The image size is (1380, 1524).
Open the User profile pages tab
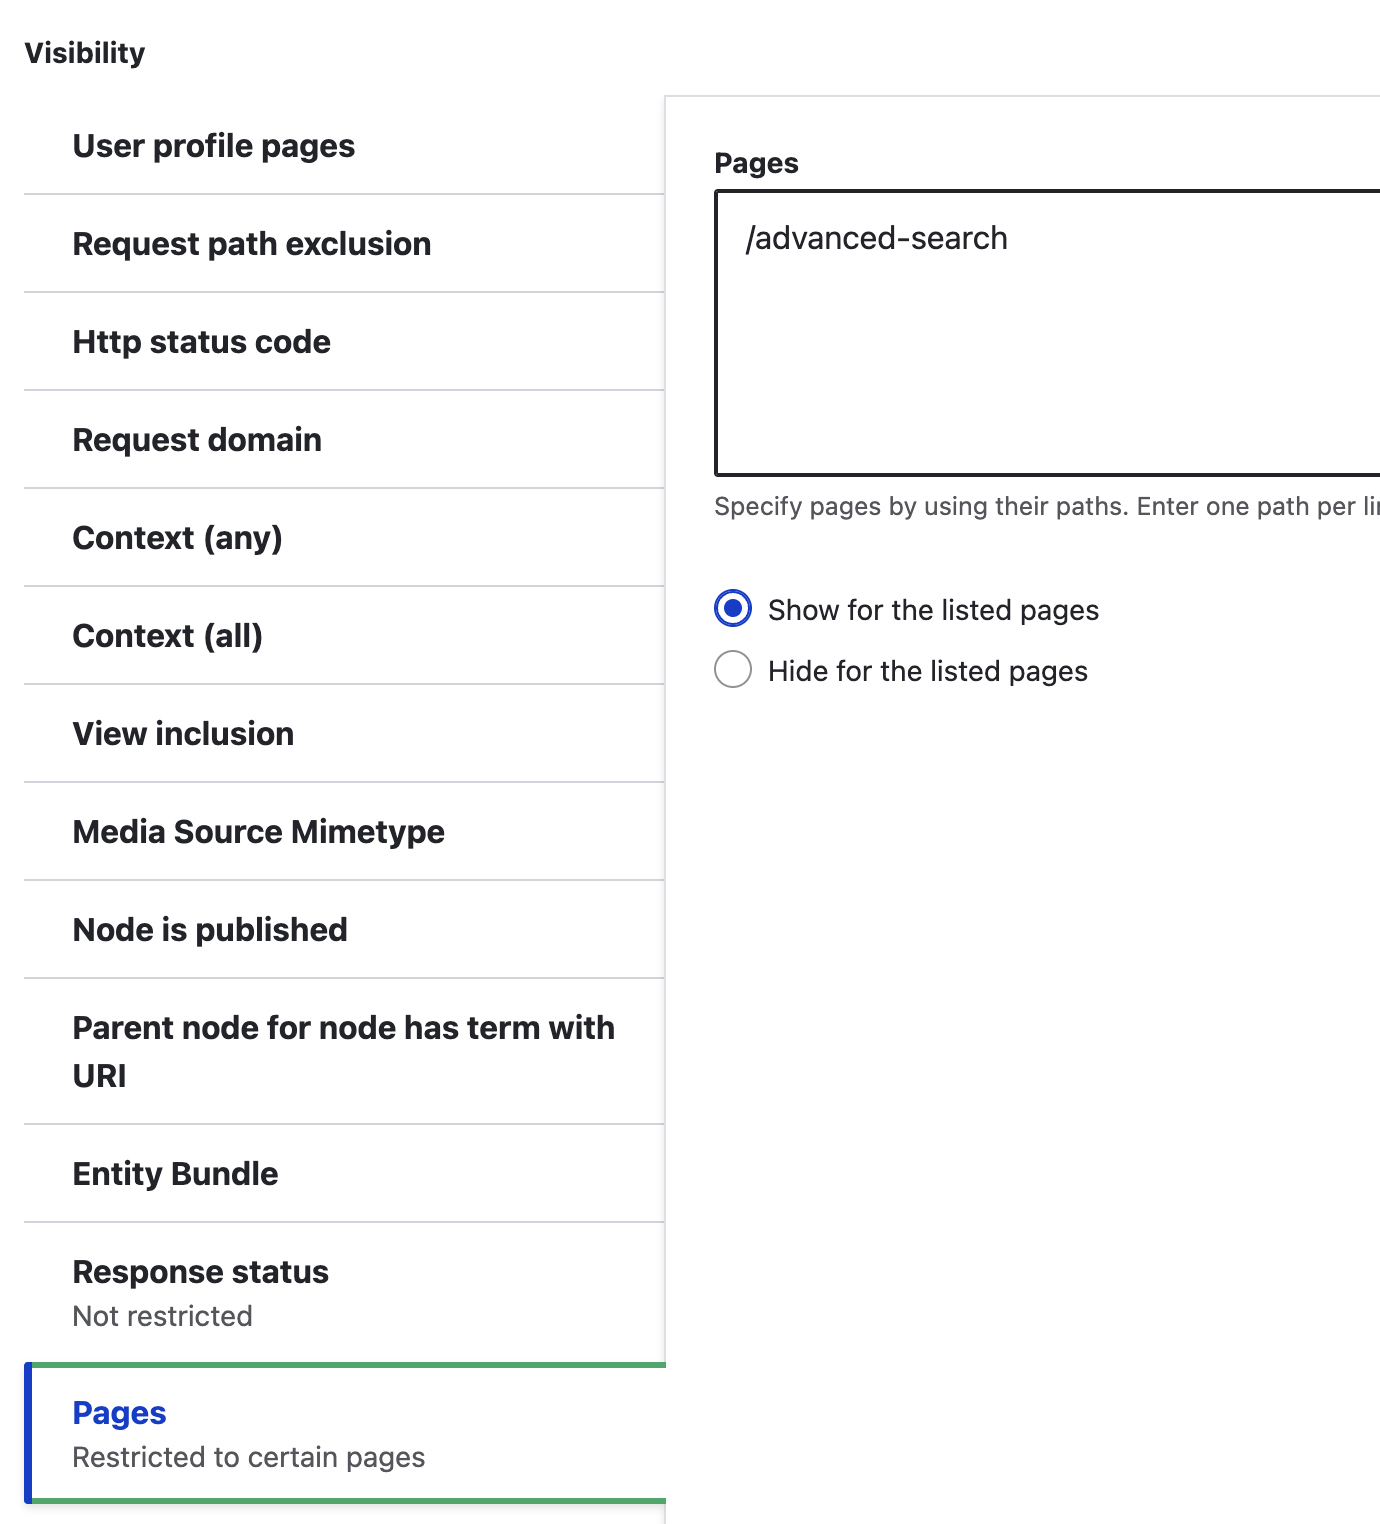[344, 146]
